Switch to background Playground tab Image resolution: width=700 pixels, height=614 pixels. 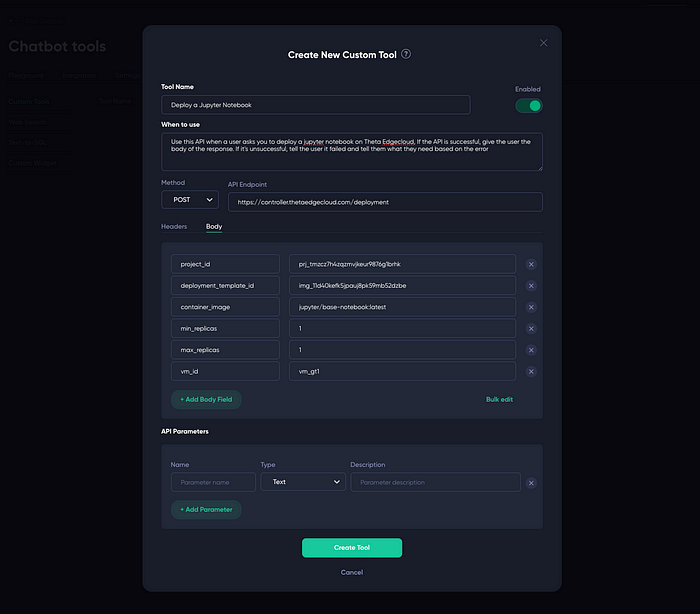tap(26, 75)
